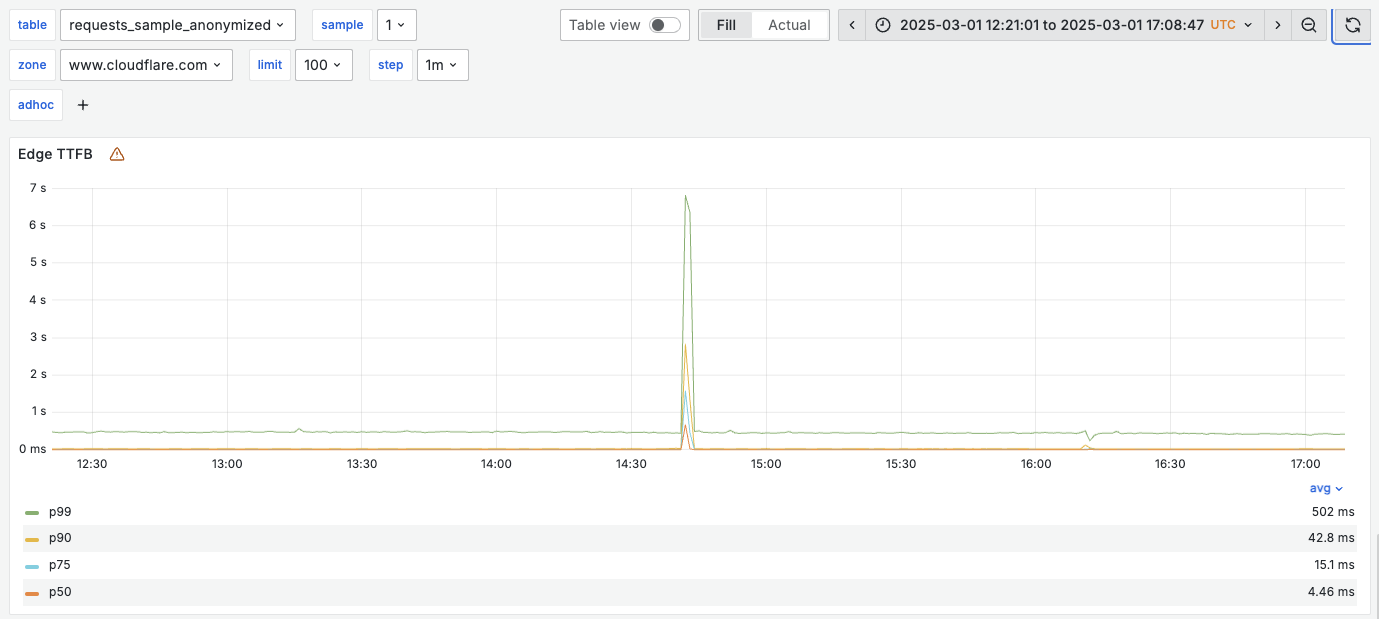Select the Fill display option
This screenshot has height=619, width=1379.
click(726, 25)
